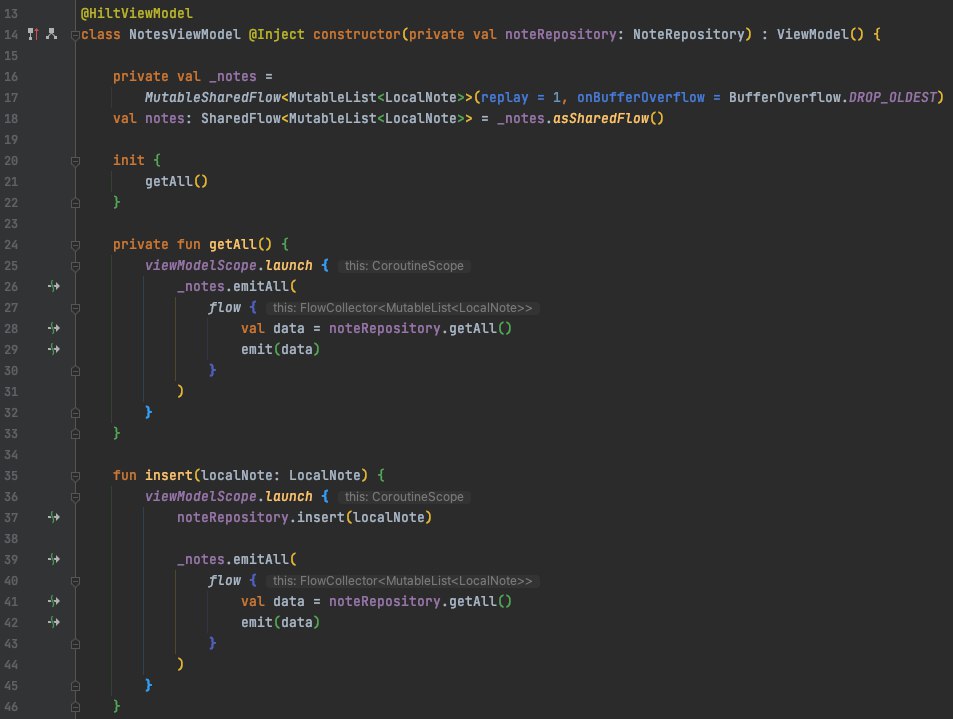Click emit(data) on line 29

coord(280,349)
